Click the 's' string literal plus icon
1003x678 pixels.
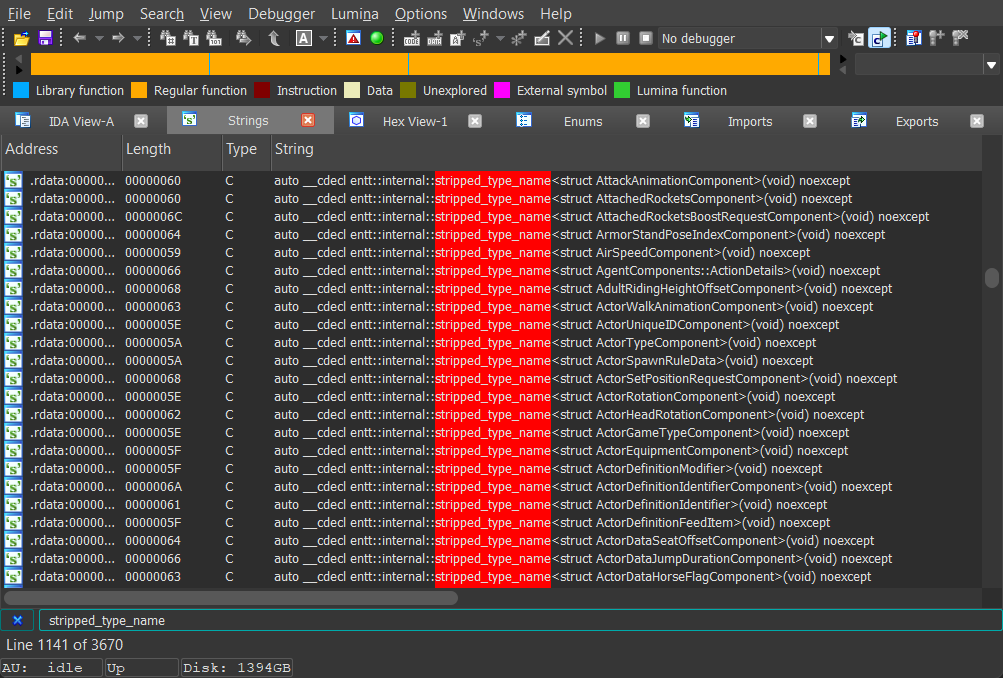pyautogui.click(x=480, y=38)
